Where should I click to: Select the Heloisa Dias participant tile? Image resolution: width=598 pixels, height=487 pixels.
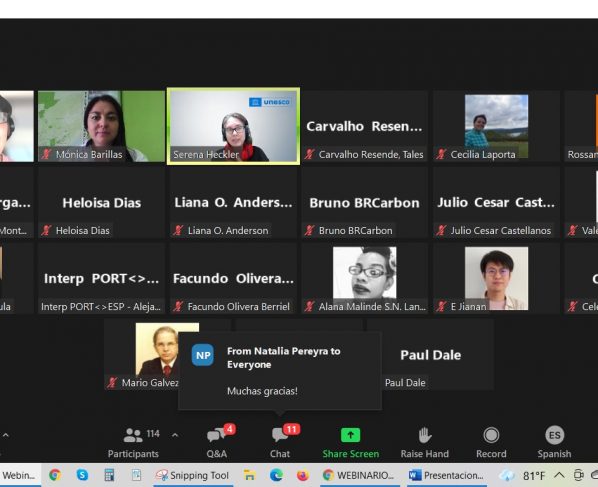[101, 203]
